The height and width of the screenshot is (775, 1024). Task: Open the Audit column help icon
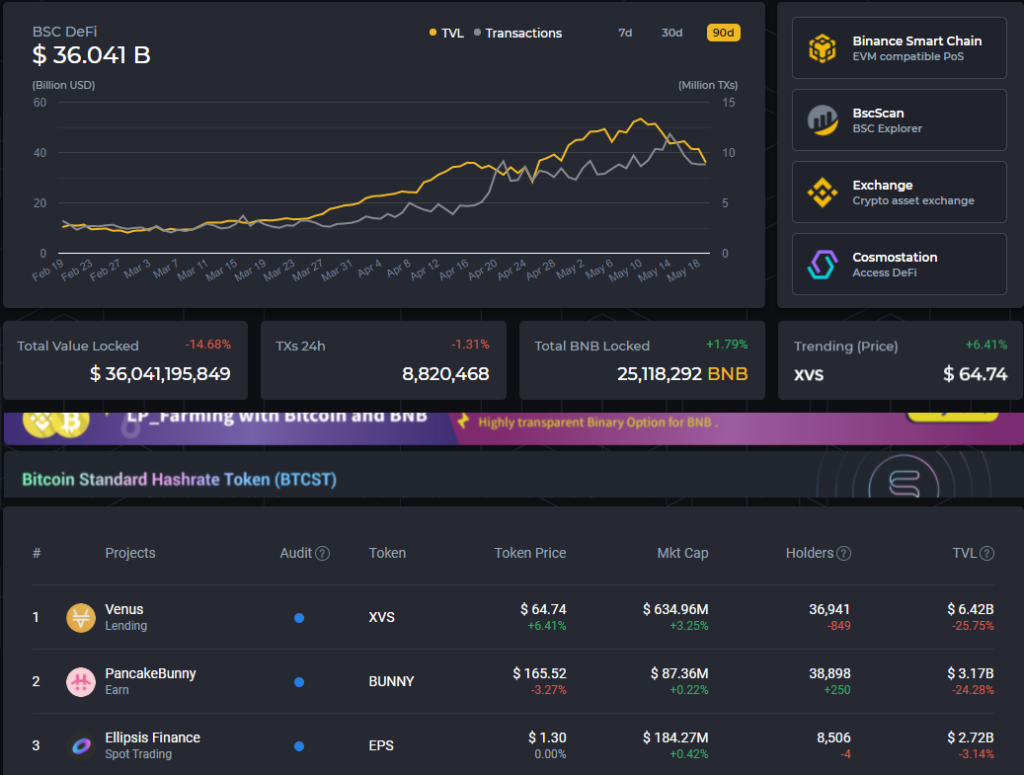[323, 553]
